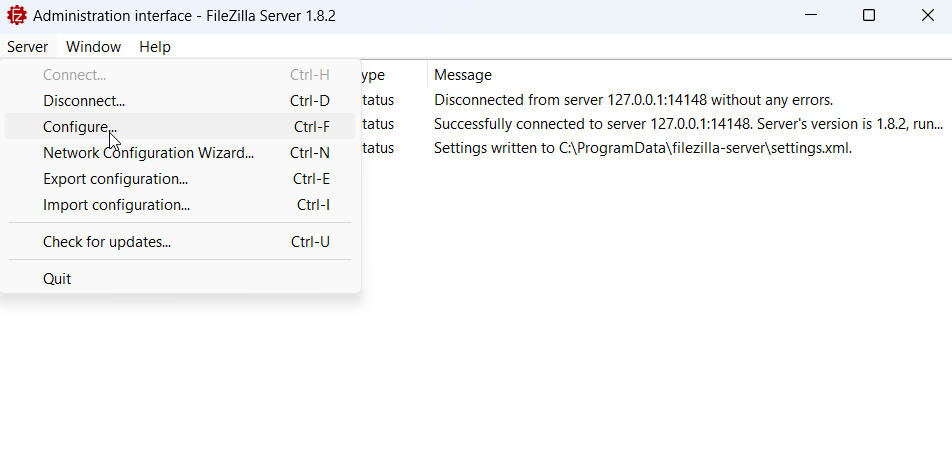This screenshot has width=952, height=458.
Task: Click Quit in the Server menu
Action: click(x=180, y=279)
